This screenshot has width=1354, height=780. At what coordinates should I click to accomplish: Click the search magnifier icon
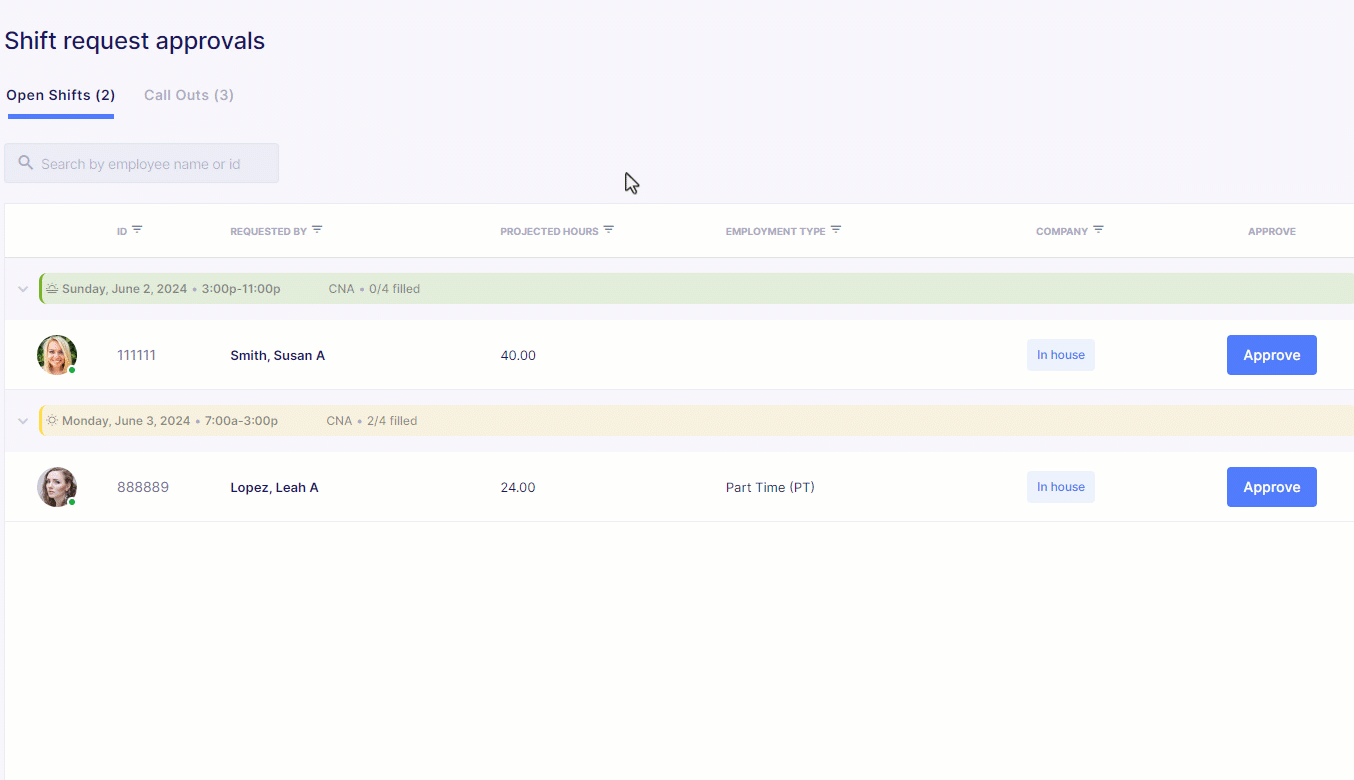pyautogui.click(x=26, y=163)
